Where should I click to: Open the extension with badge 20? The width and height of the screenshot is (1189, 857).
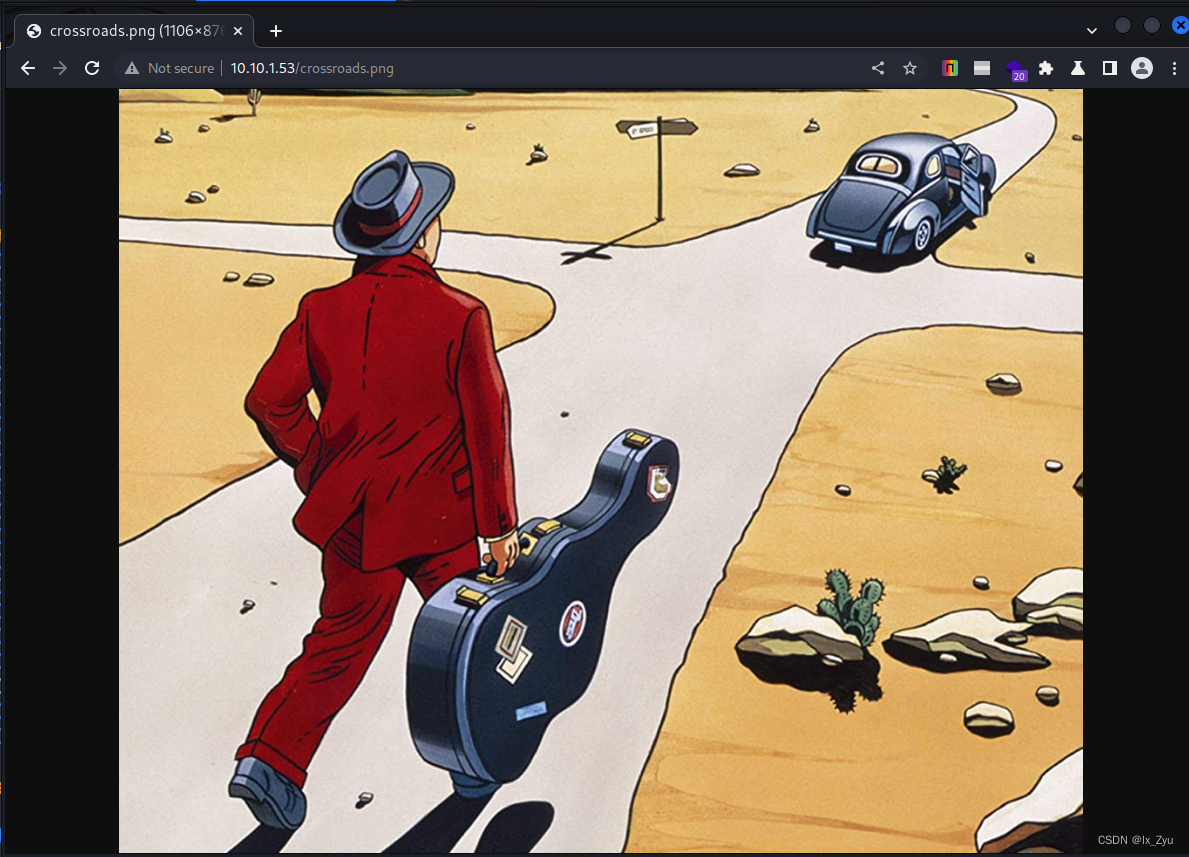pyautogui.click(x=1016, y=70)
